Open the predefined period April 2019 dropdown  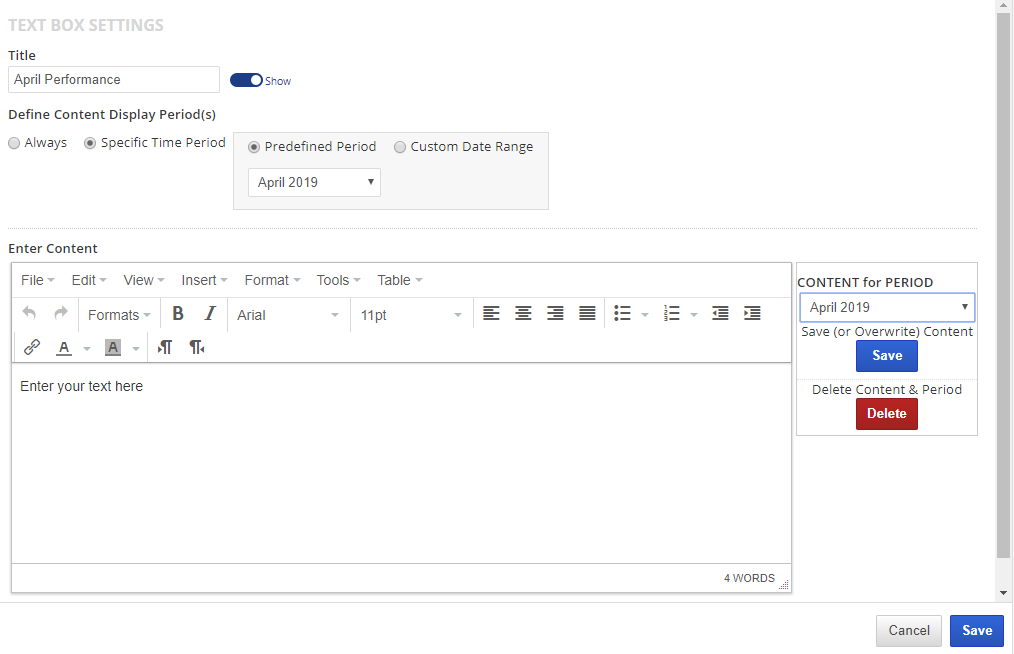pyautogui.click(x=314, y=182)
